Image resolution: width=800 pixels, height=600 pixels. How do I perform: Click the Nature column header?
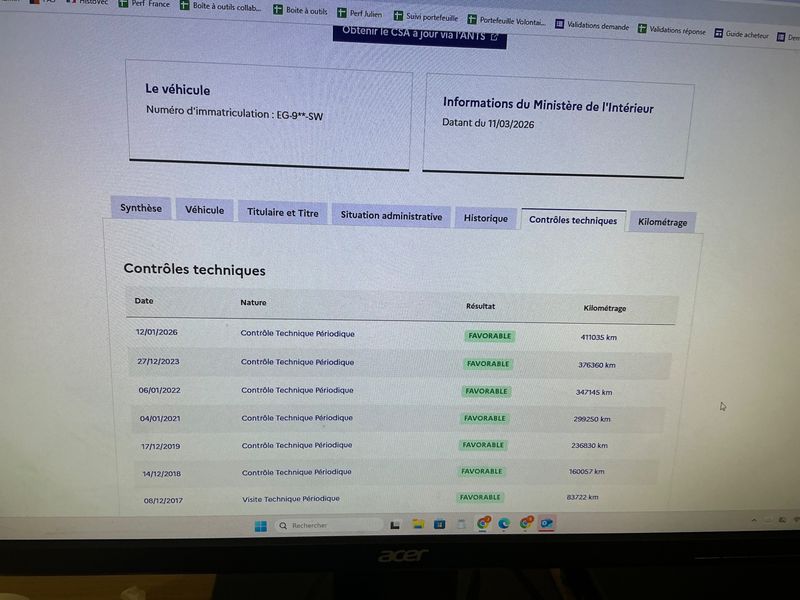[254, 303]
